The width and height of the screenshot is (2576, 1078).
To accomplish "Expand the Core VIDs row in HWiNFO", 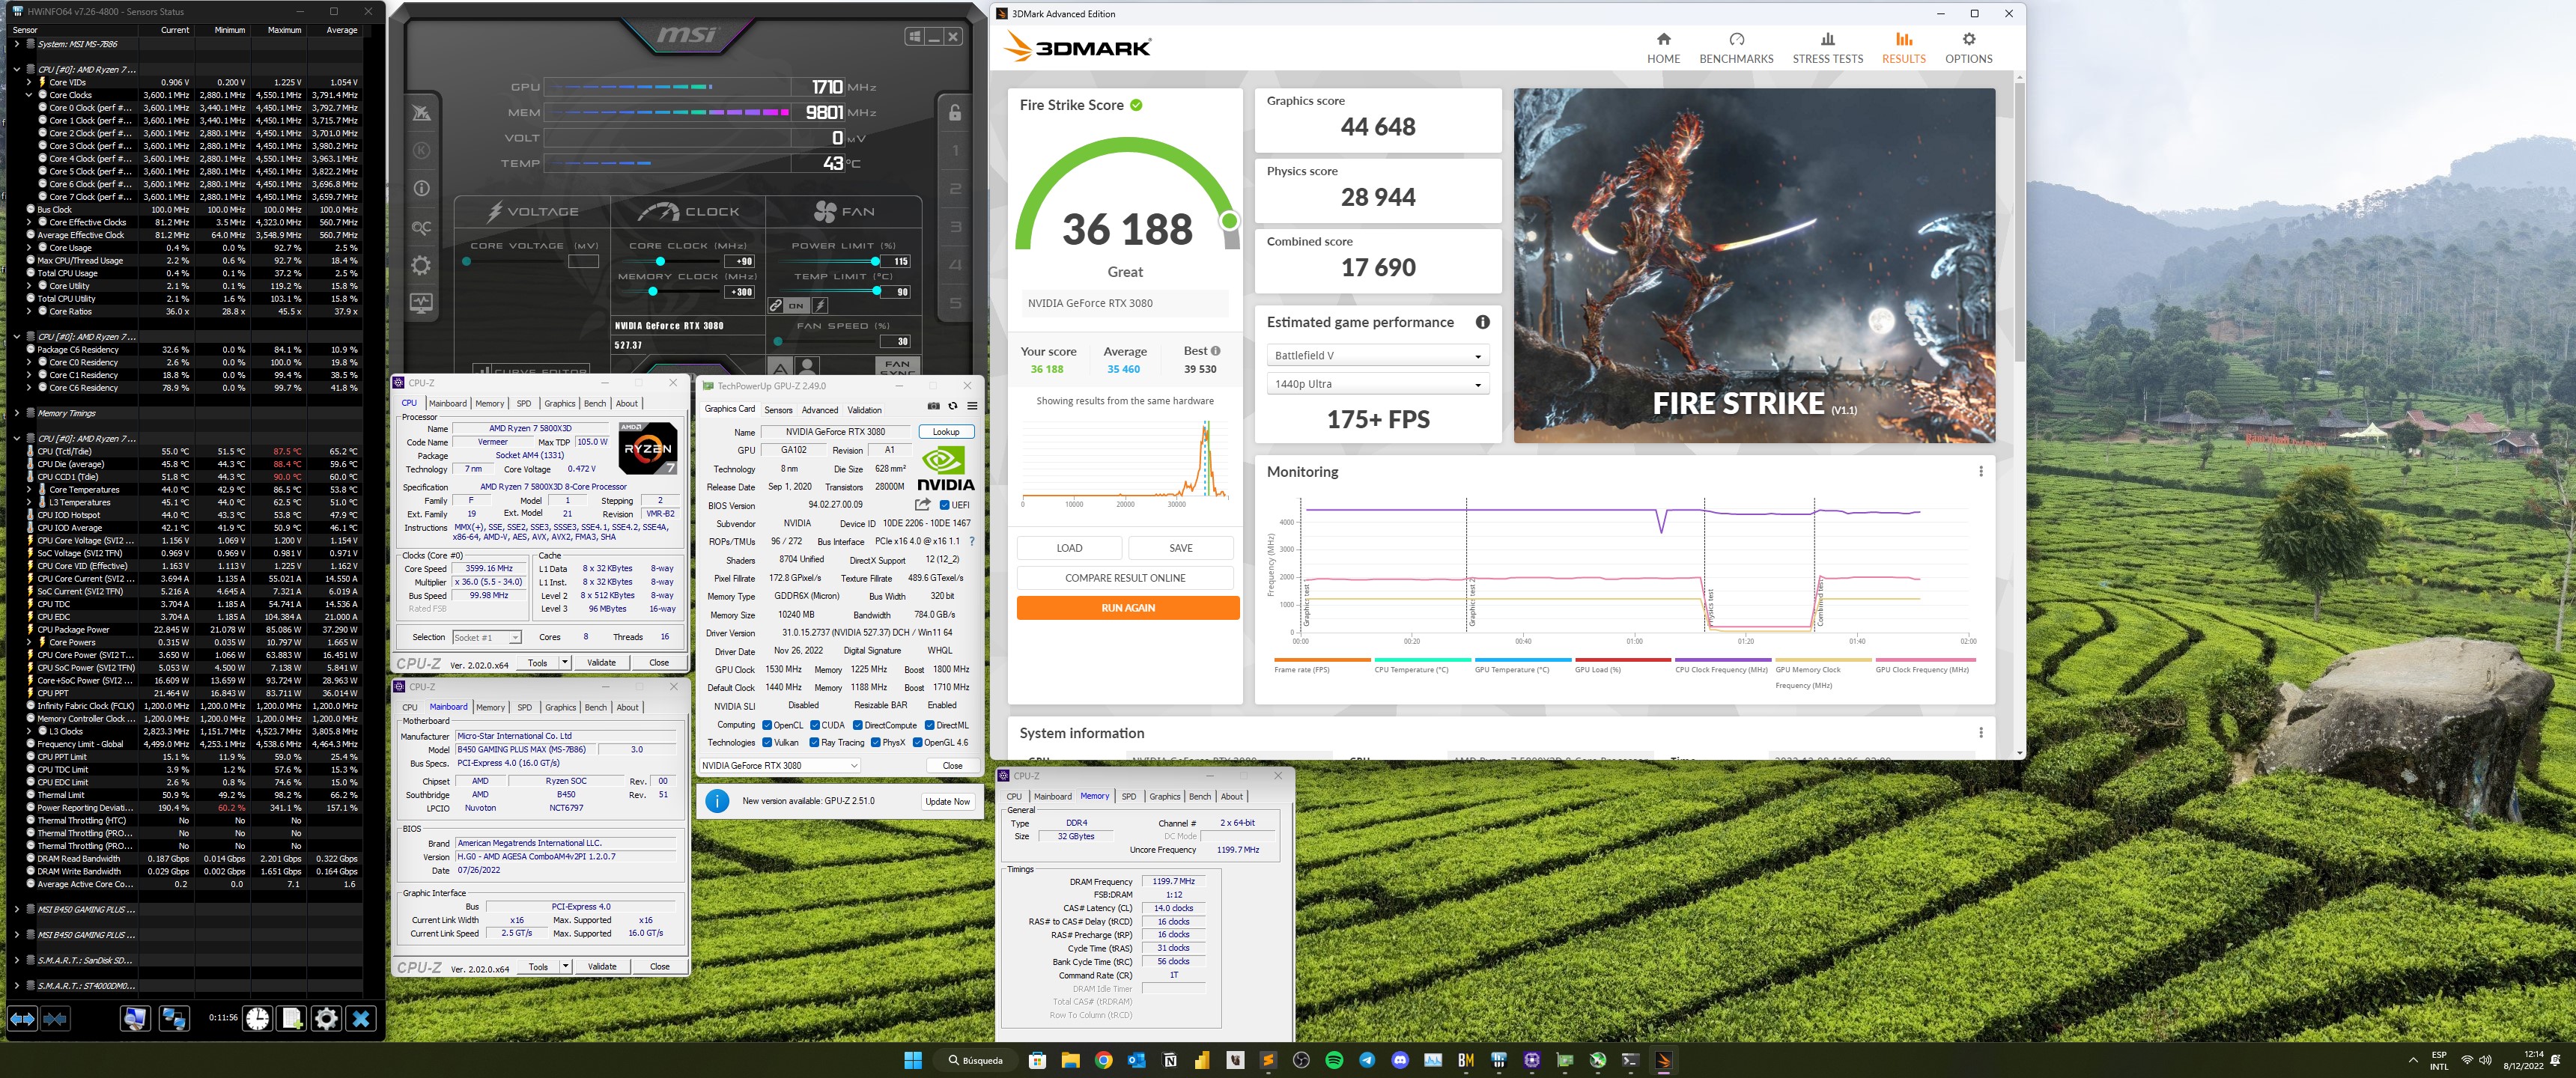I will [x=30, y=82].
